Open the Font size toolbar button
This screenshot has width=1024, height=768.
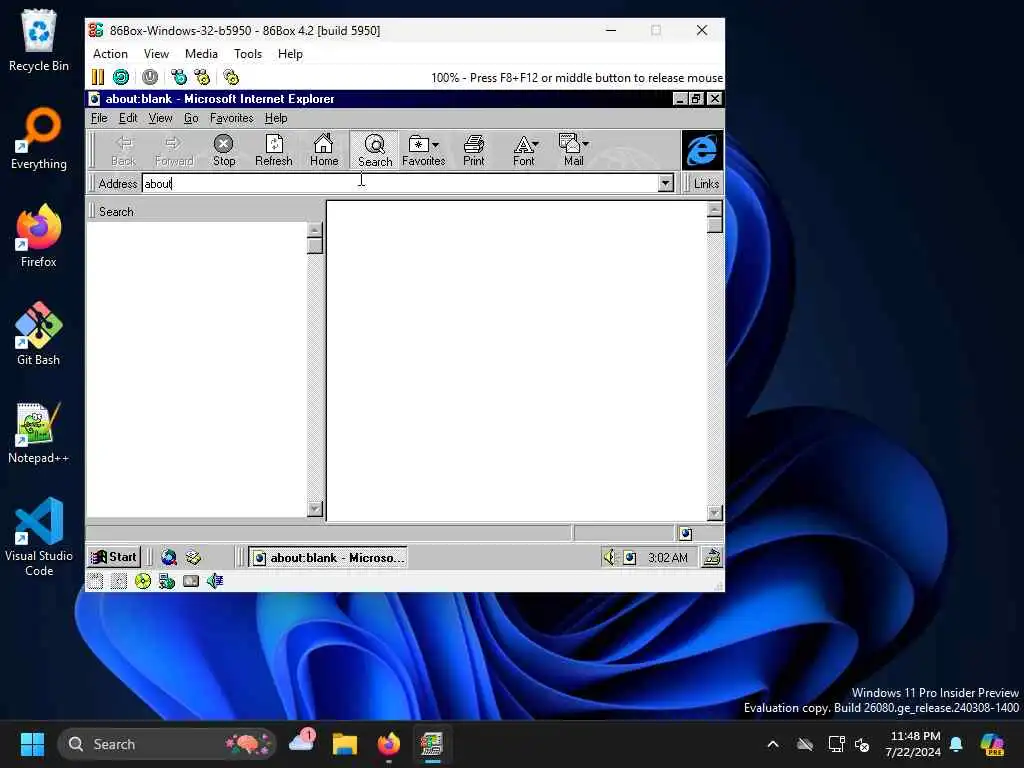point(524,150)
